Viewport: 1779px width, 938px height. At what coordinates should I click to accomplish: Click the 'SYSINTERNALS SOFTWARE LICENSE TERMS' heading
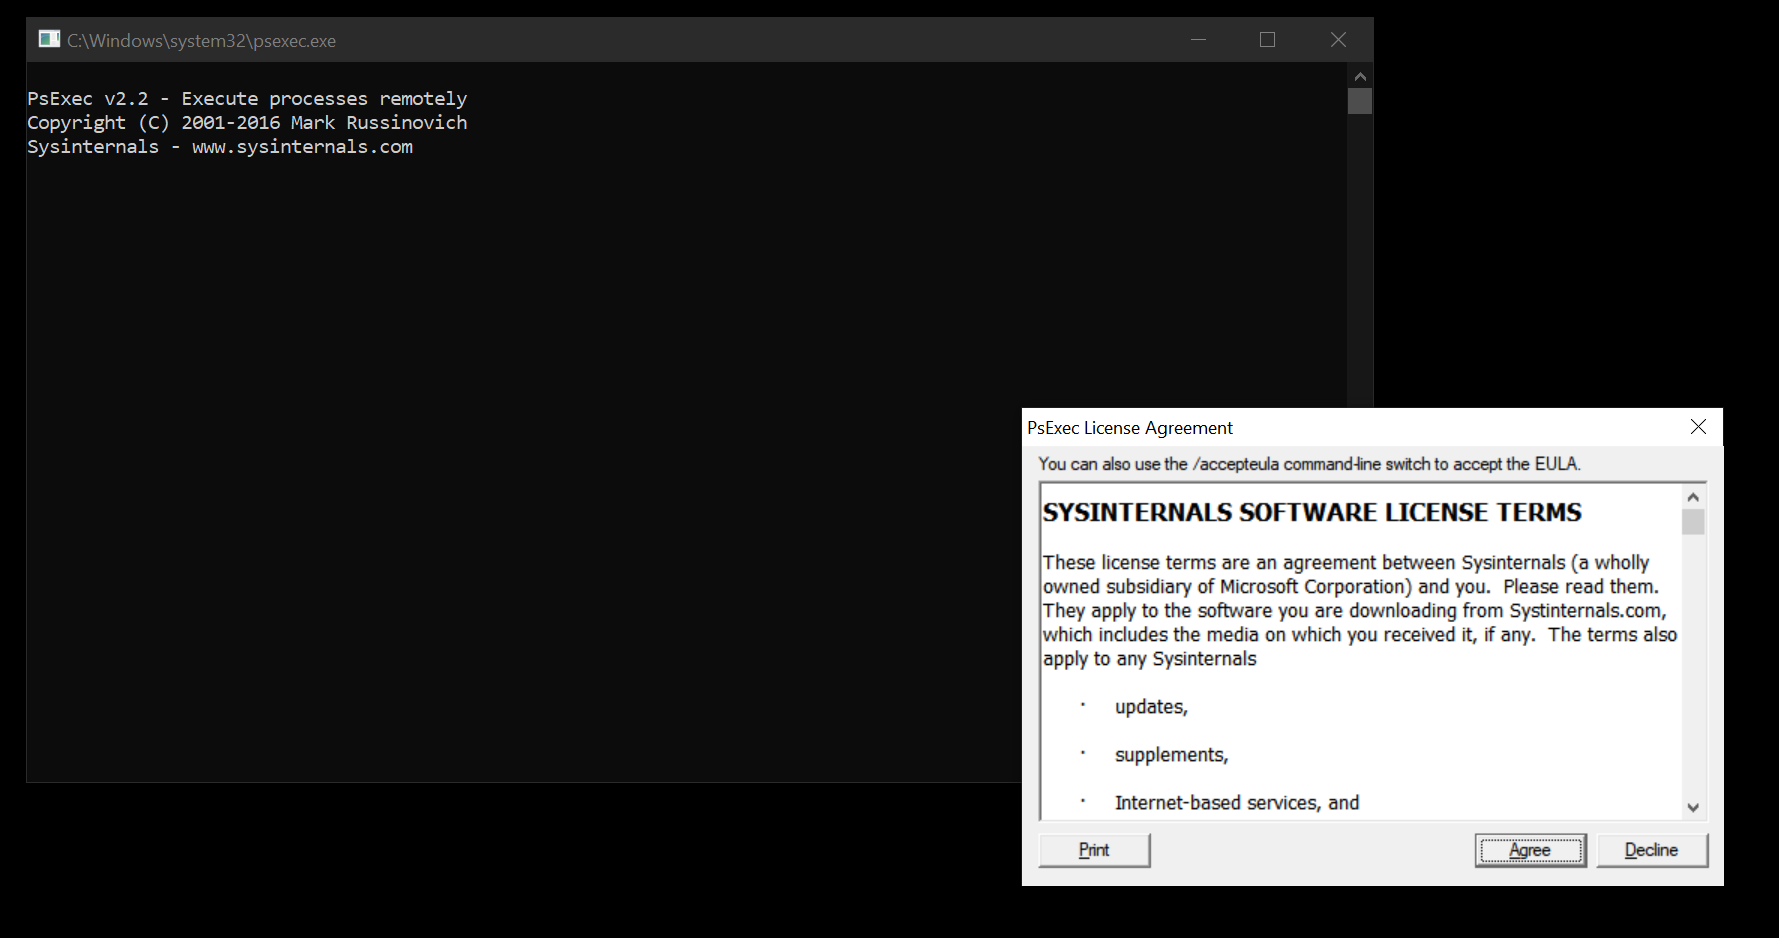point(1312,513)
